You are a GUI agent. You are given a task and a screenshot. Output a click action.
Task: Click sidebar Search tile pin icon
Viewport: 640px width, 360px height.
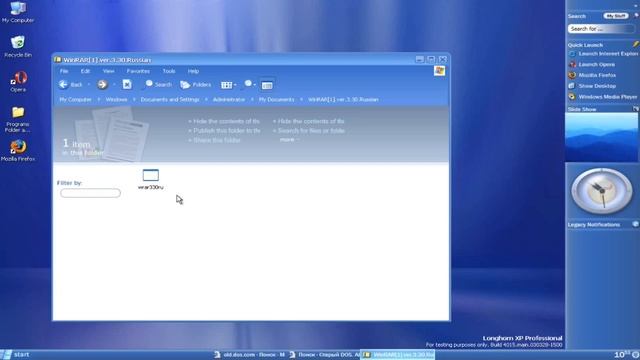point(636,16)
